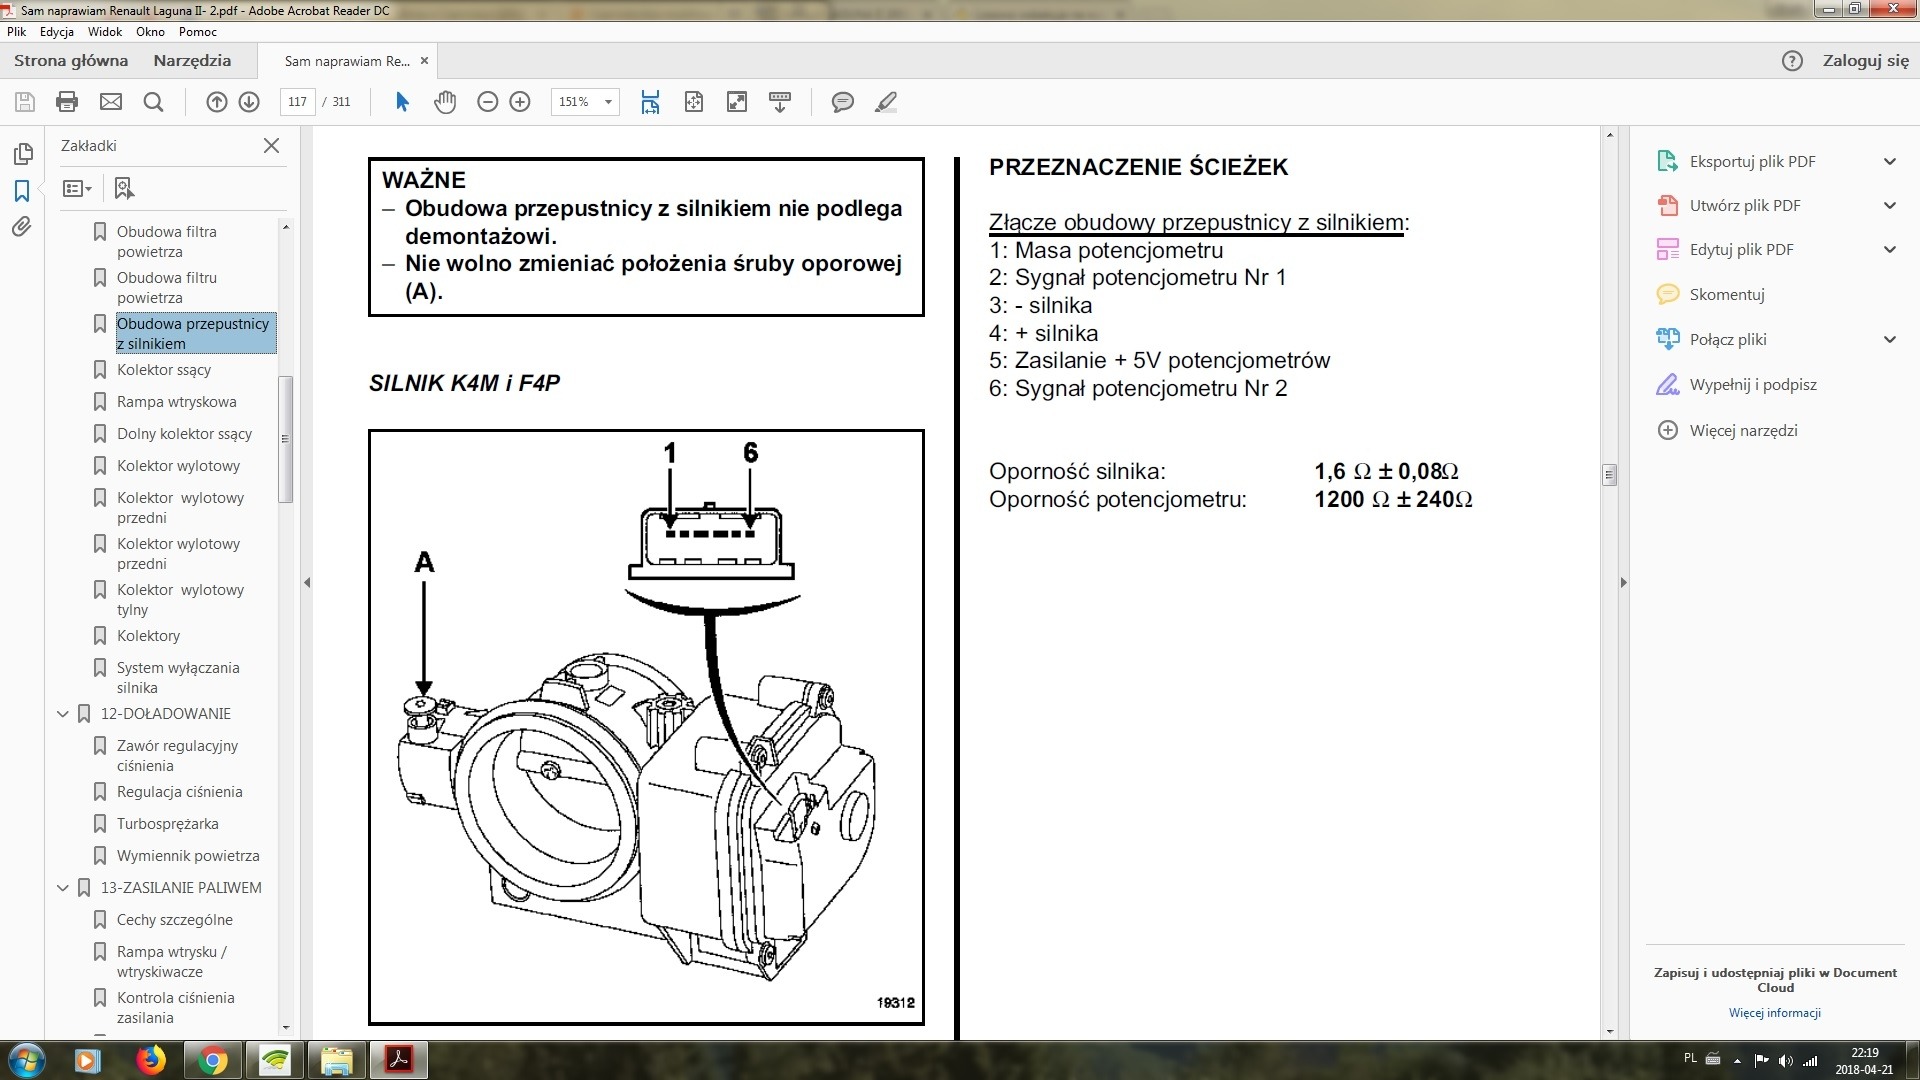Collapse the 12-DOŁADOWANIE bookmark section

[63, 714]
